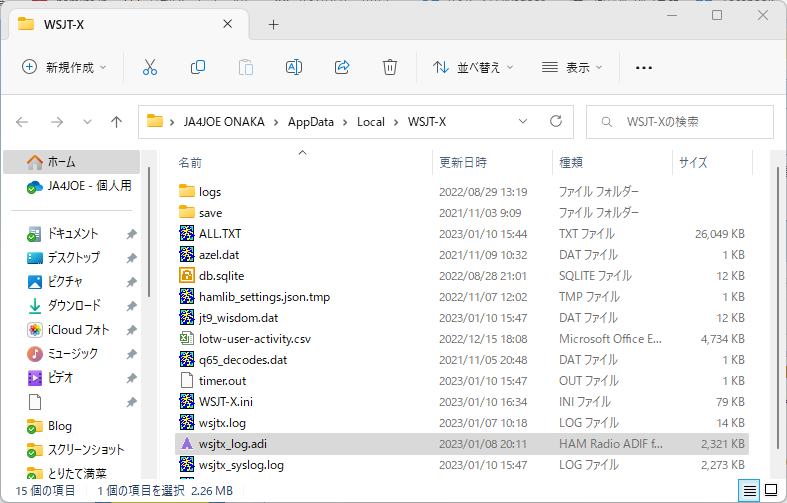Viewport: 787px width, 503px height.
Task: Add a new tab with plus button
Action: [x=273, y=25]
